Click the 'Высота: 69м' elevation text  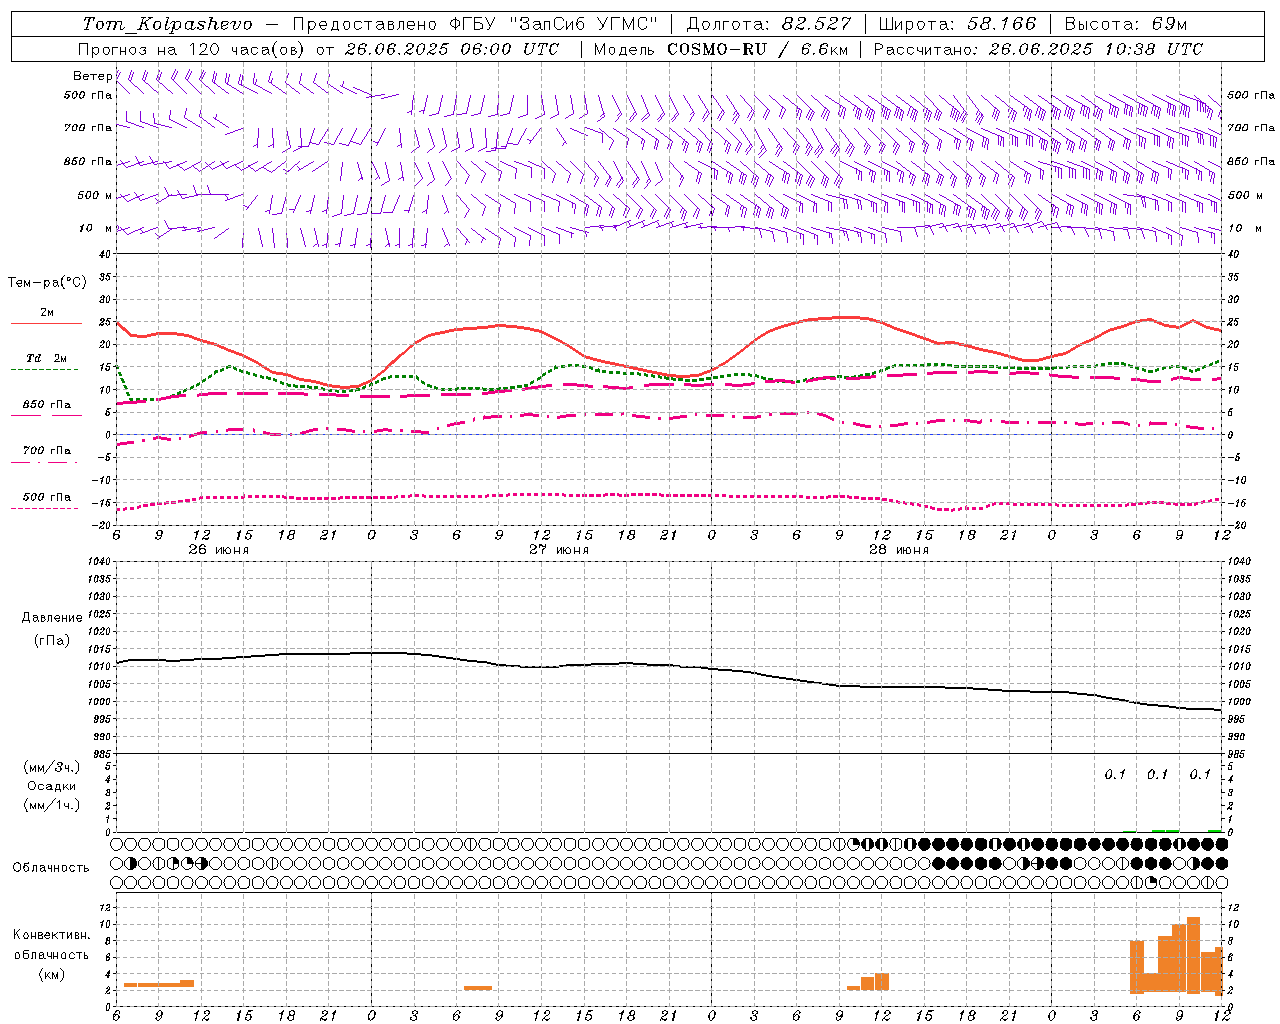pos(1126,24)
